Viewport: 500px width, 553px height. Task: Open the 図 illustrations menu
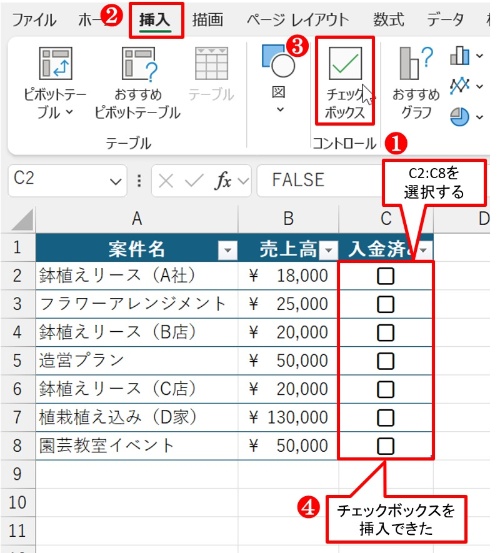tap(279, 79)
